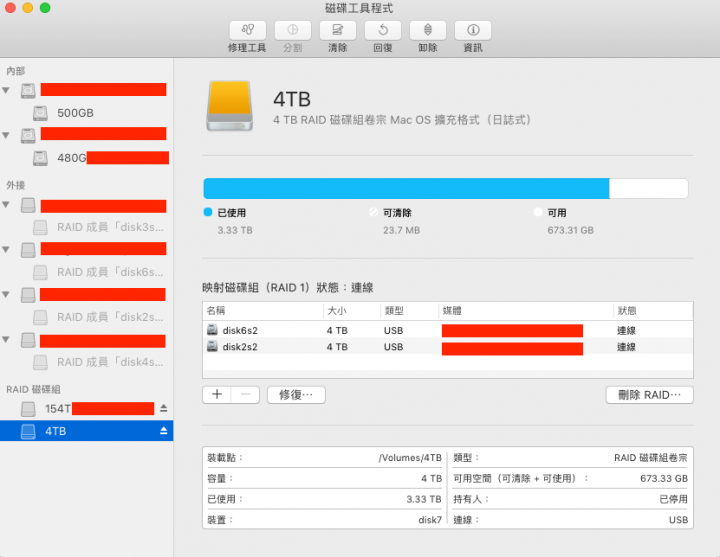Image resolution: width=720 pixels, height=557 pixels.
Task: Select the 480G volume in sidebar
Action: [86, 158]
